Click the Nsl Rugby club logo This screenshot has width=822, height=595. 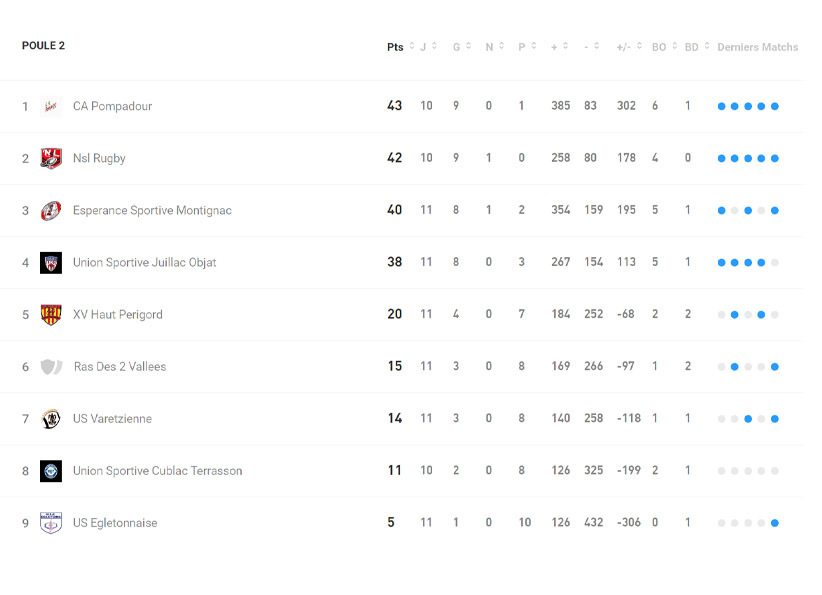coord(51,158)
